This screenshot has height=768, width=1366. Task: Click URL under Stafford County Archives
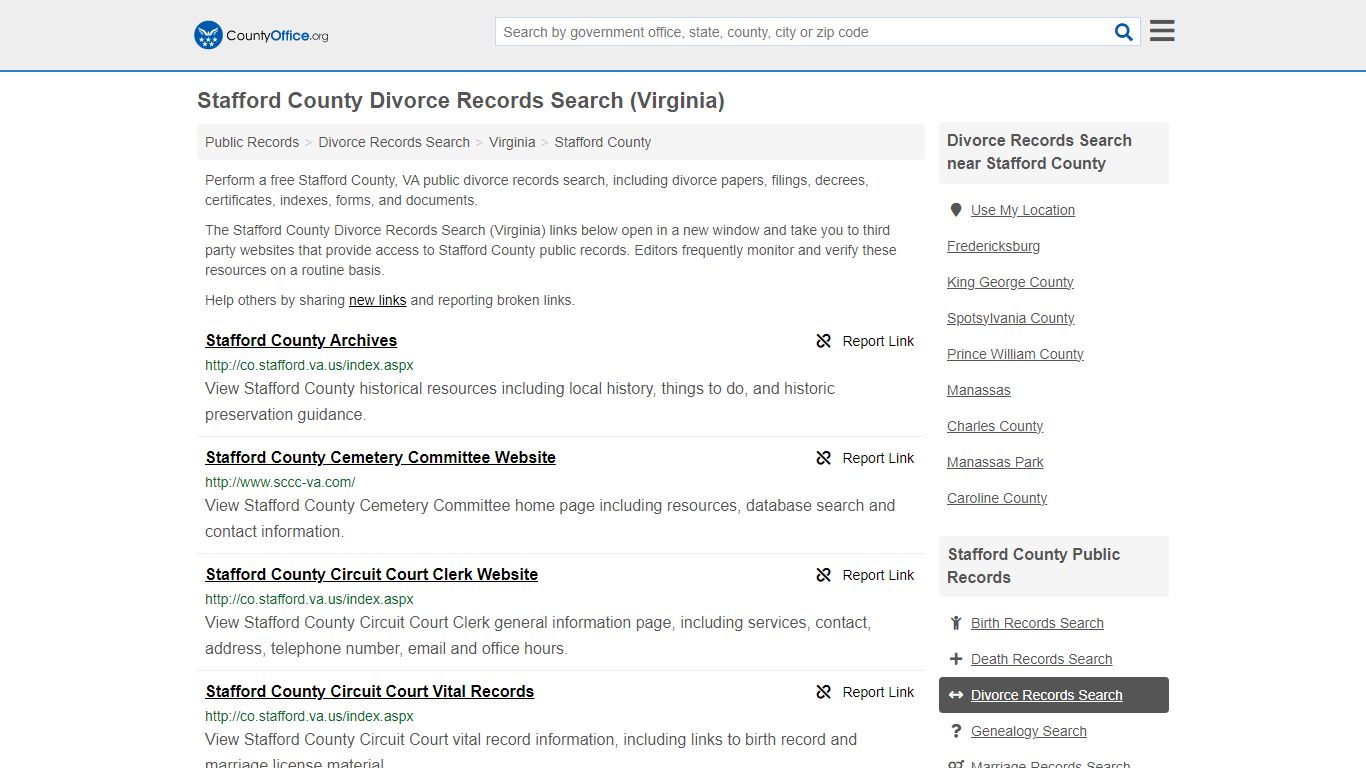tap(309, 365)
